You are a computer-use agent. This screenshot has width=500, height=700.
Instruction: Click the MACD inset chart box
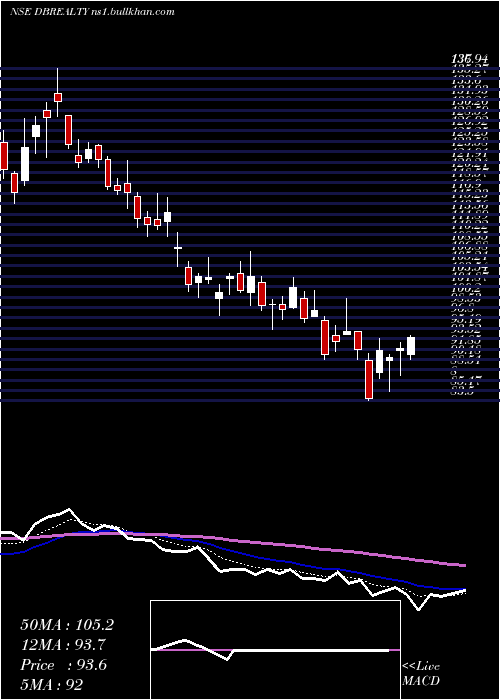point(275,650)
